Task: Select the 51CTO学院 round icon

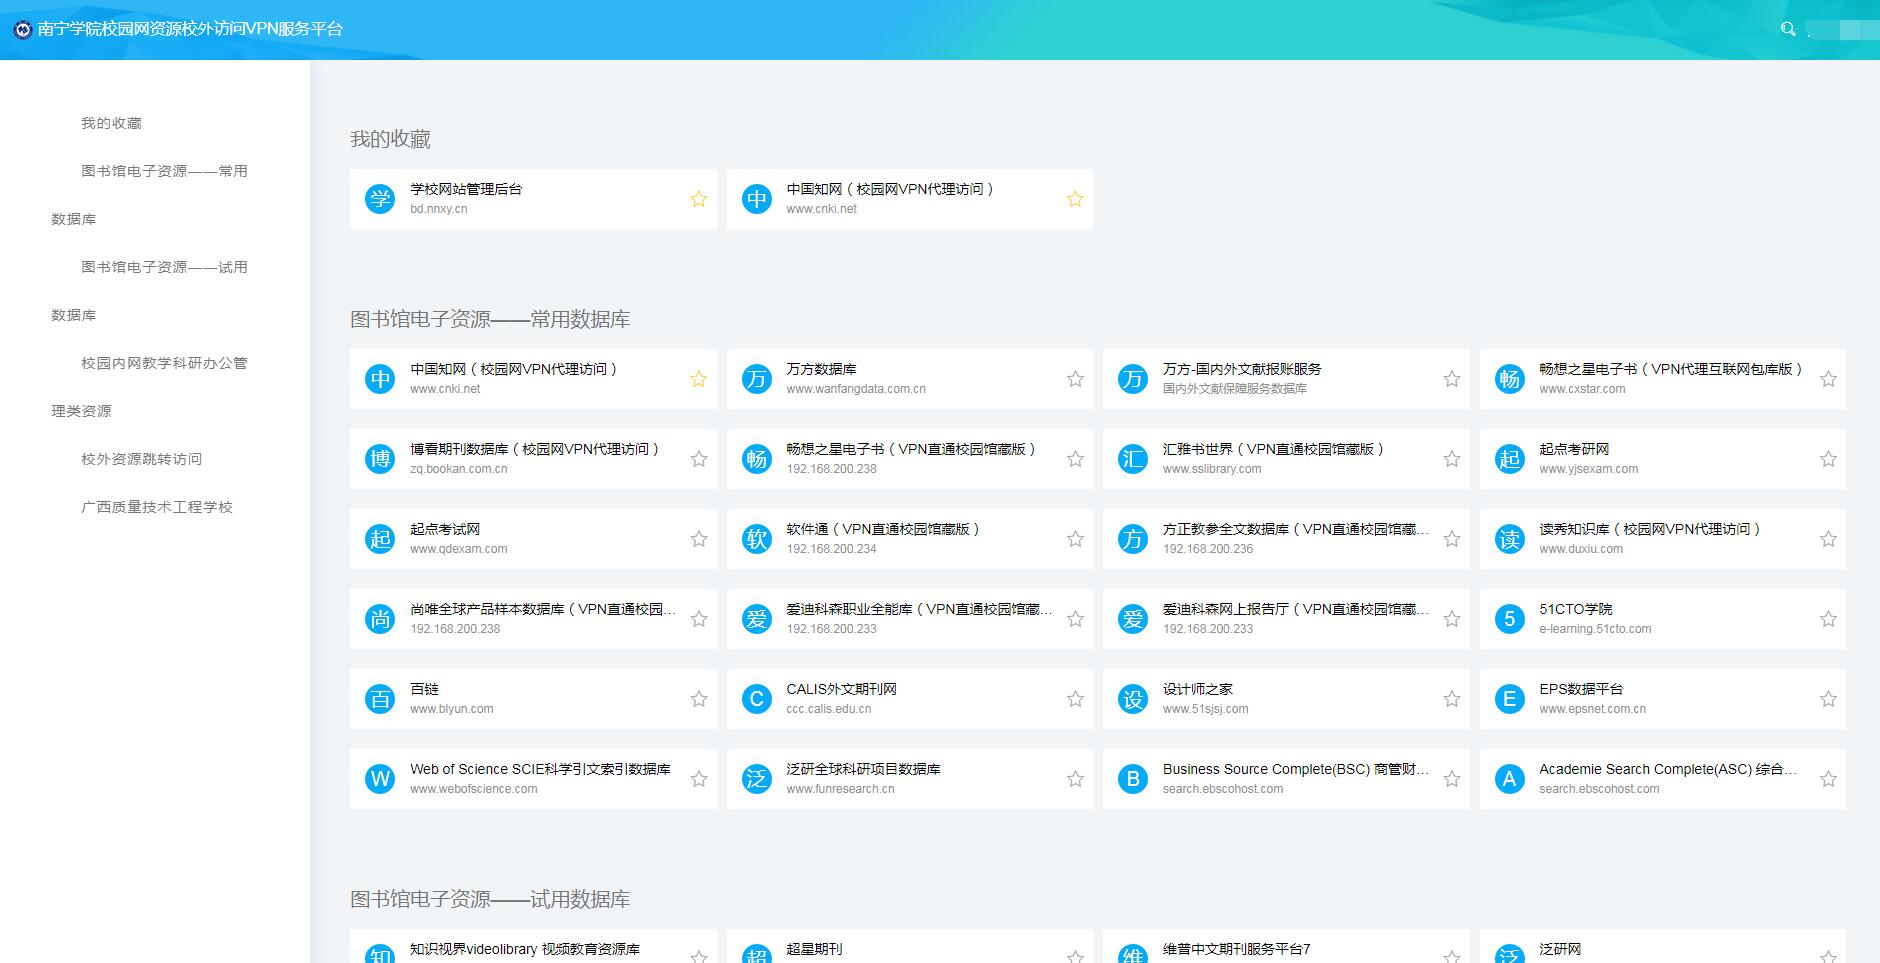Action: tap(1509, 619)
